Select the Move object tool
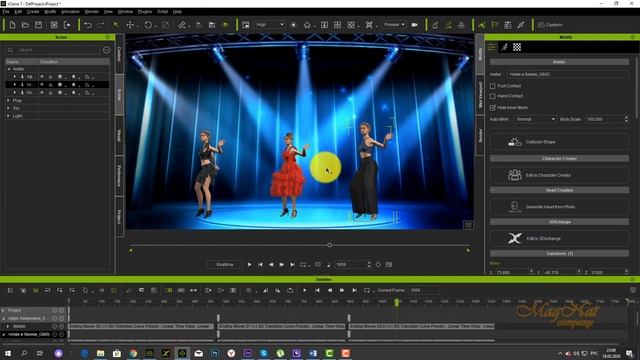640x360 pixels. pos(130,25)
